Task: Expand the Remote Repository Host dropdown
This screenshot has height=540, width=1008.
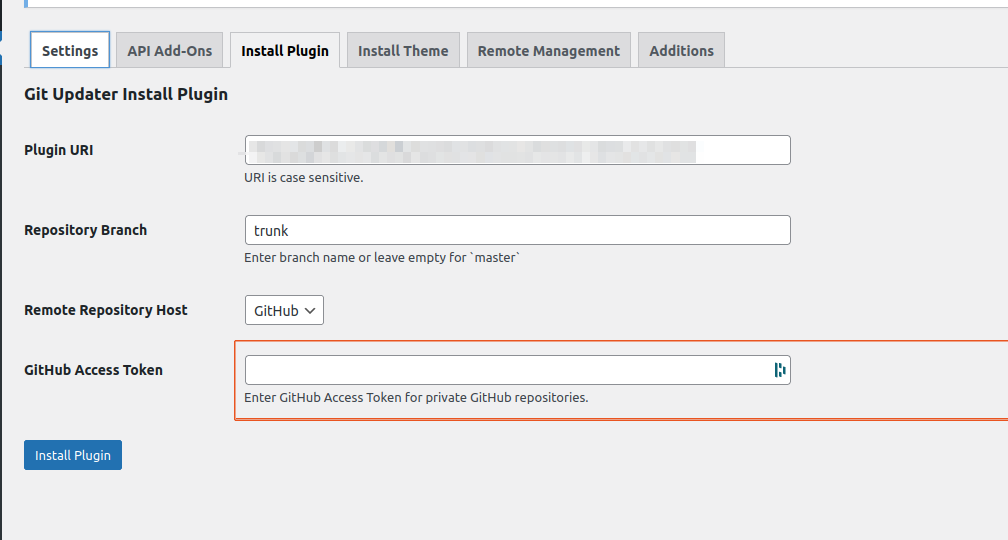Action: pyautogui.click(x=284, y=311)
